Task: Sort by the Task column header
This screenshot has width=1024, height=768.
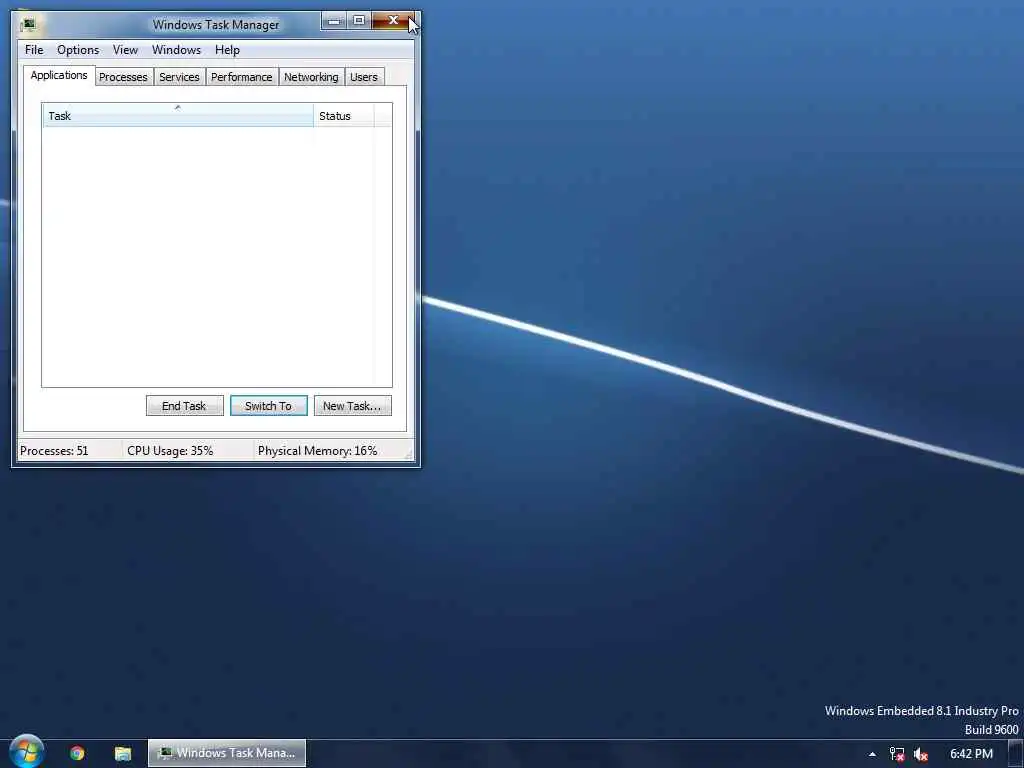Action: 178,116
